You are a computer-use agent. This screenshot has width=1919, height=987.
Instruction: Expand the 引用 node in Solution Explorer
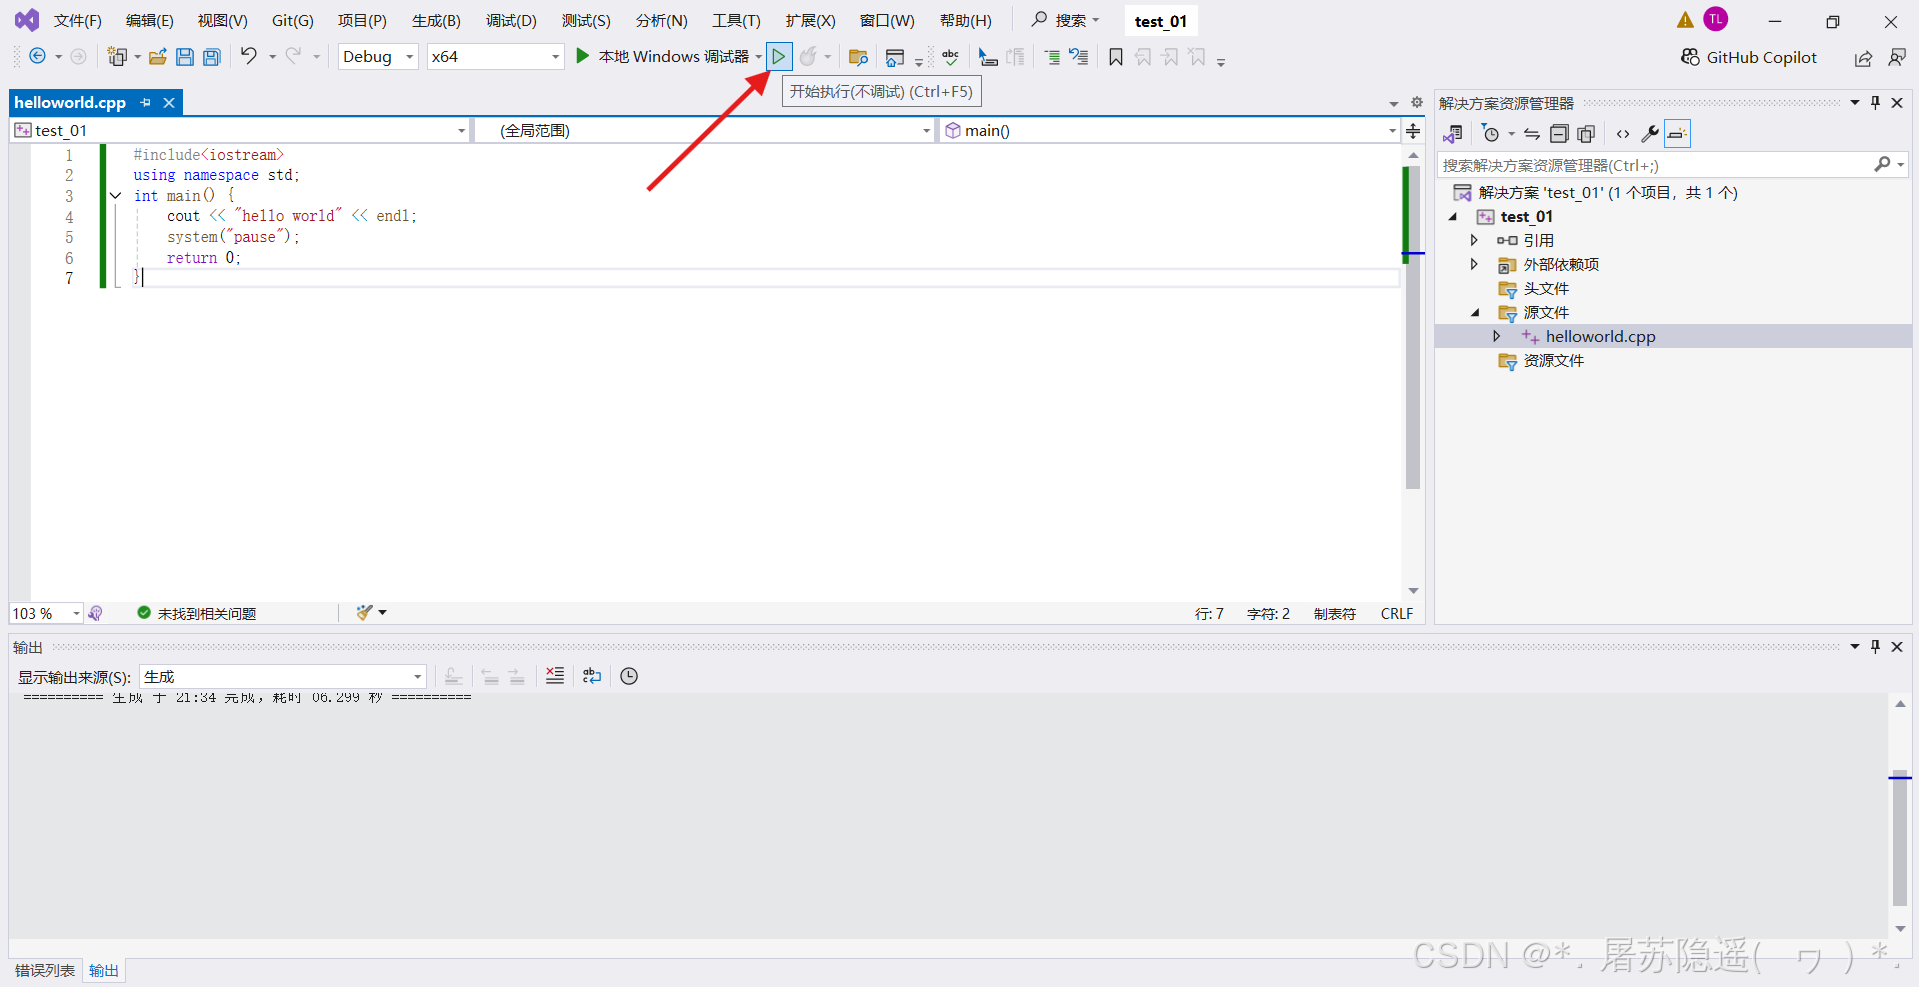[x=1474, y=240]
